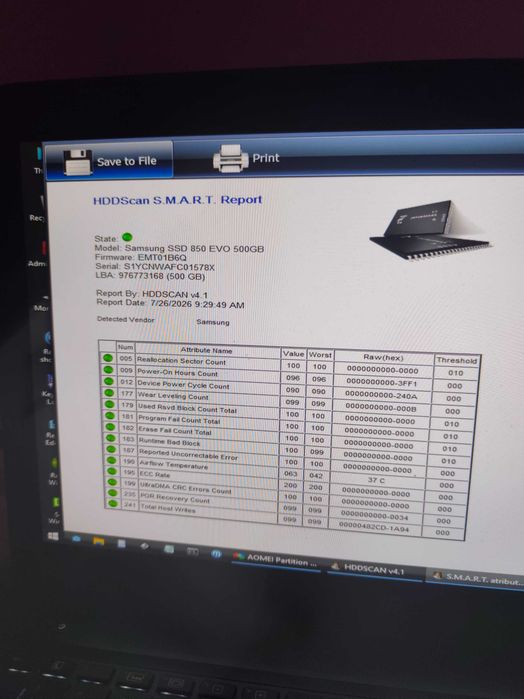
Task: Click the Power-On Hours Count attribute name
Action: (x=177, y=372)
